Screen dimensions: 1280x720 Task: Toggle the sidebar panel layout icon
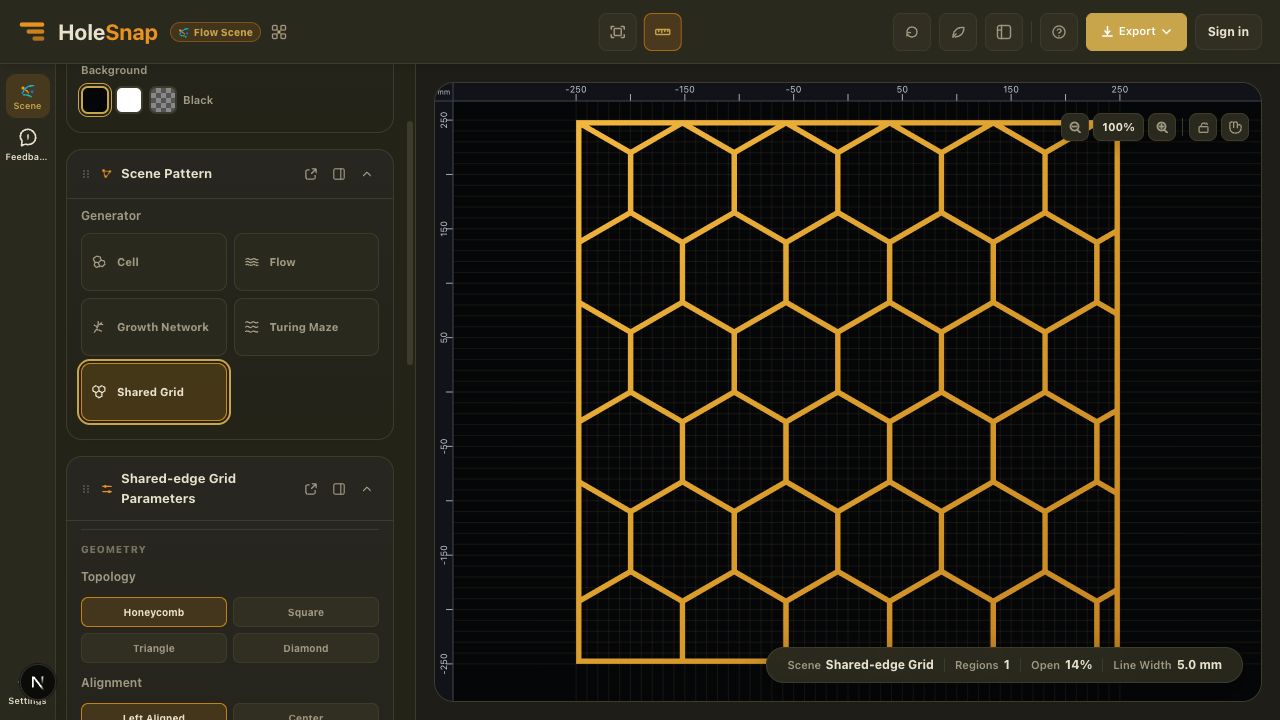click(x=1004, y=32)
